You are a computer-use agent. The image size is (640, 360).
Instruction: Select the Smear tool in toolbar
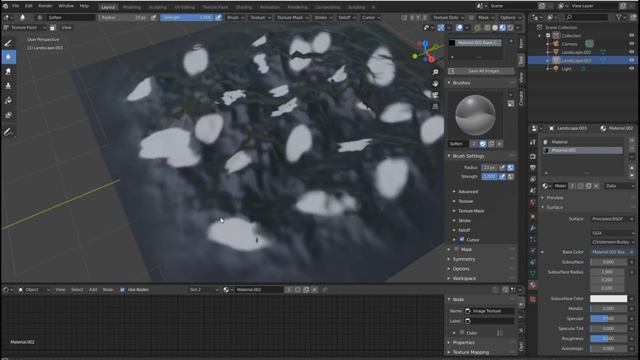[x=8, y=71]
